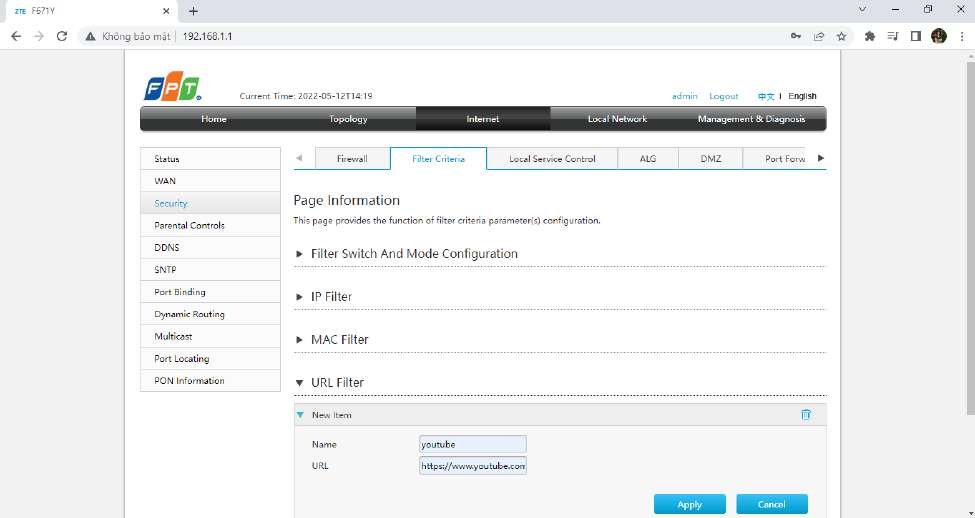Close the F671Y browser tab
The image size is (975, 518).
[166, 11]
